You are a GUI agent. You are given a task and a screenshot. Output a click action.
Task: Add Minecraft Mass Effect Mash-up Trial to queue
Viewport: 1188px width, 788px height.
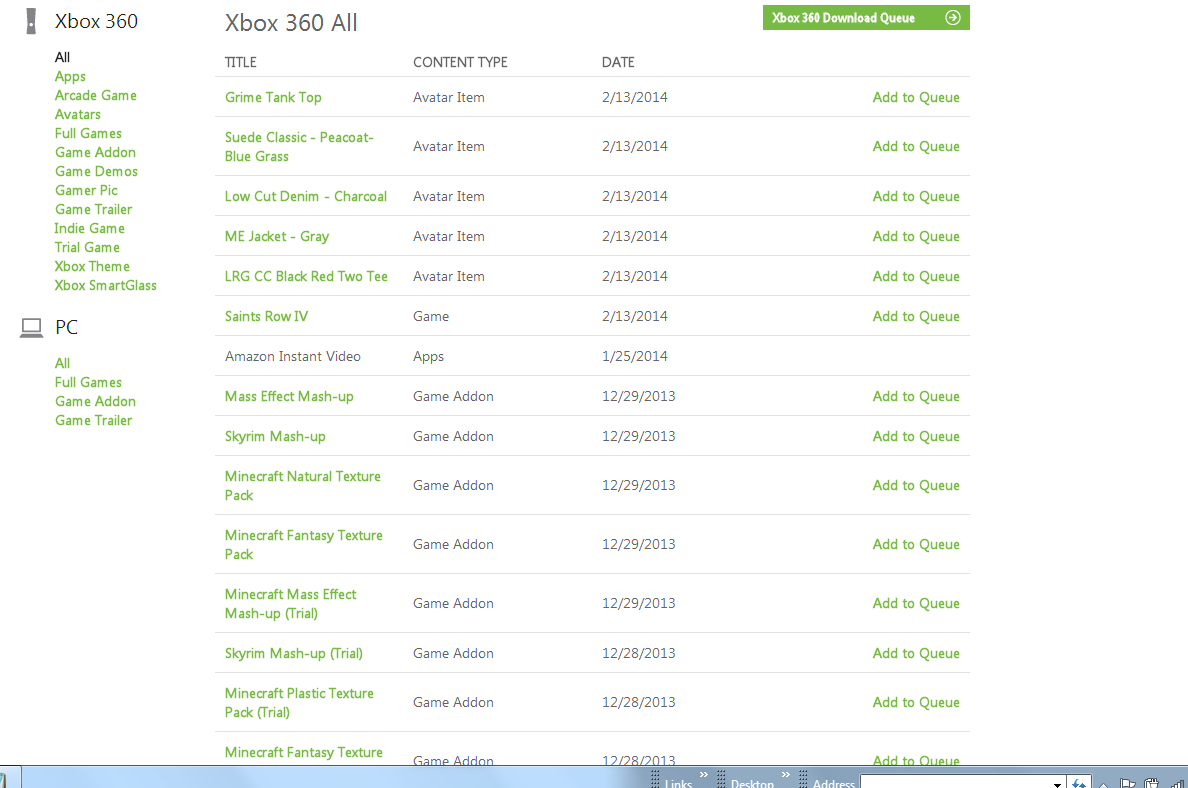point(916,604)
